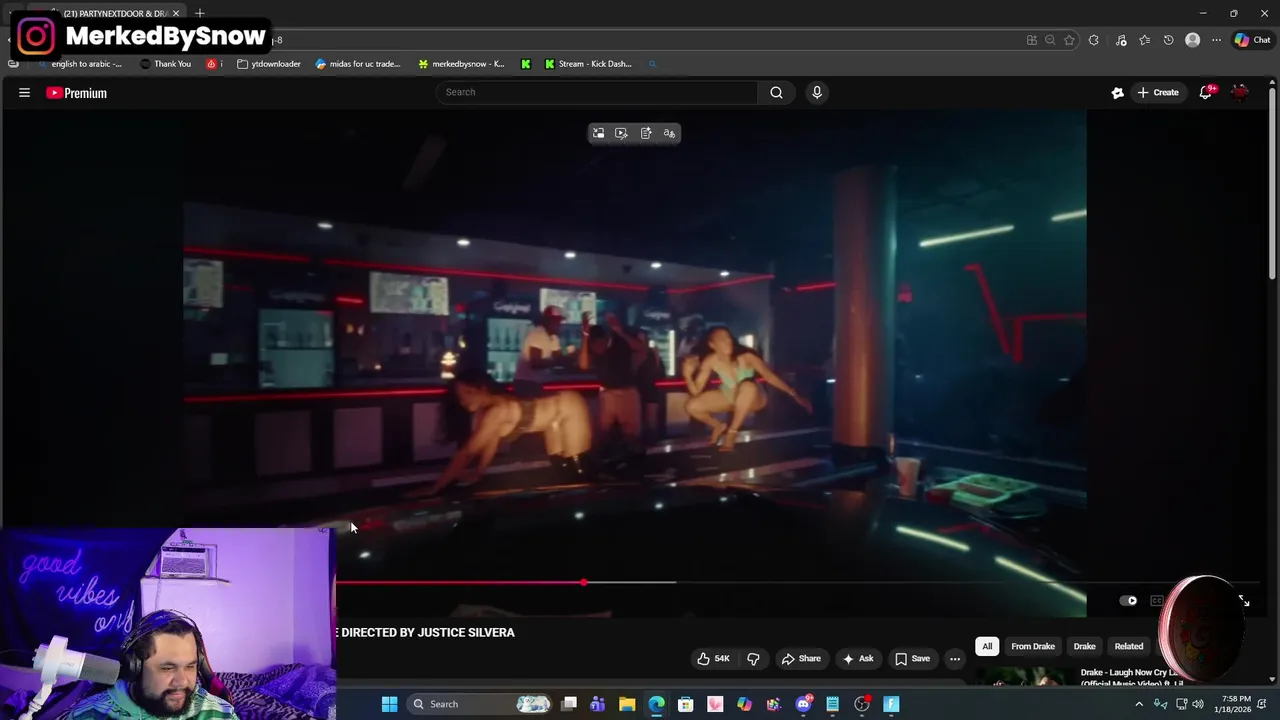The width and height of the screenshot is (1280, 720).
Task: Click the red playhead dot on the progress bar
Action: (x=584, y=582)
